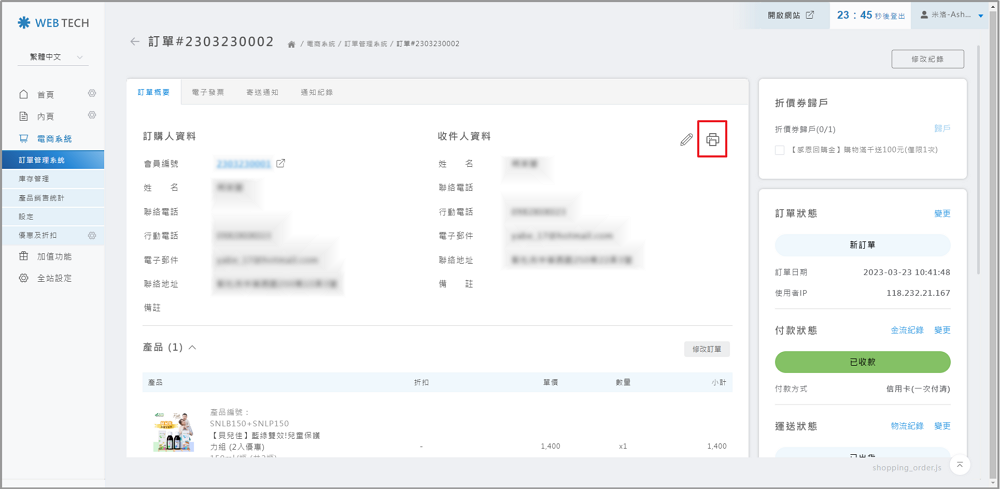This screenshot has width=1000, height=489.
Task: Click the gear icon beside 首頁
Action: pyautogui.click(x=92, y=94)
